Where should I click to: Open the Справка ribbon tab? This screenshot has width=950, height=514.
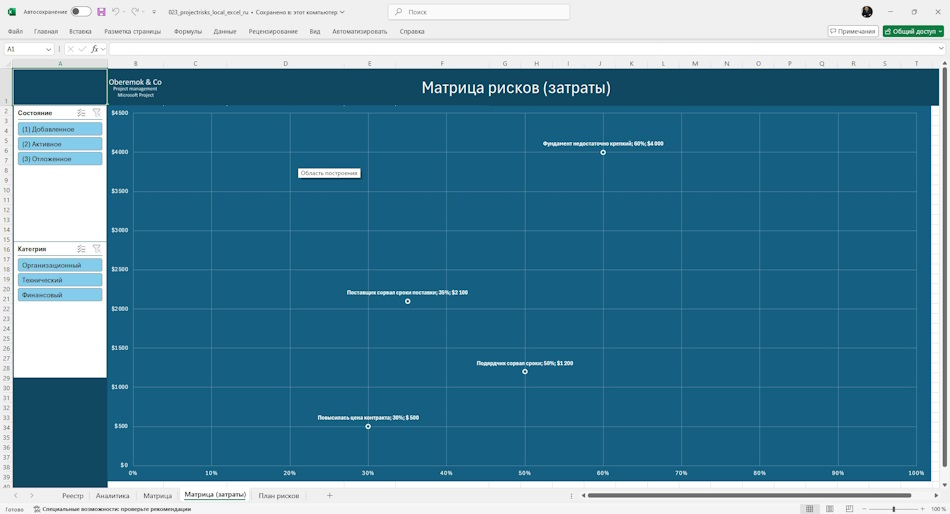click(x=412, y=32)
